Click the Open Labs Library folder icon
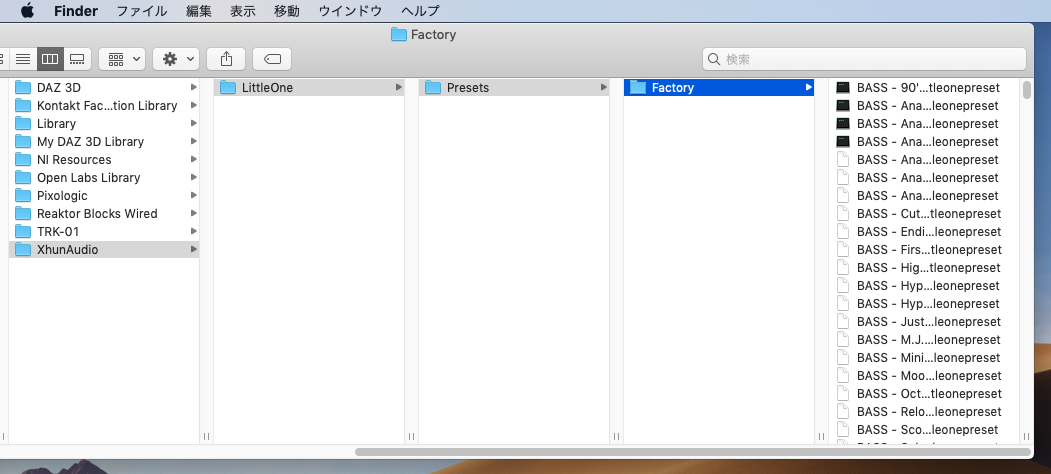This screenshot has height=474, width=1051. [23, 178]
